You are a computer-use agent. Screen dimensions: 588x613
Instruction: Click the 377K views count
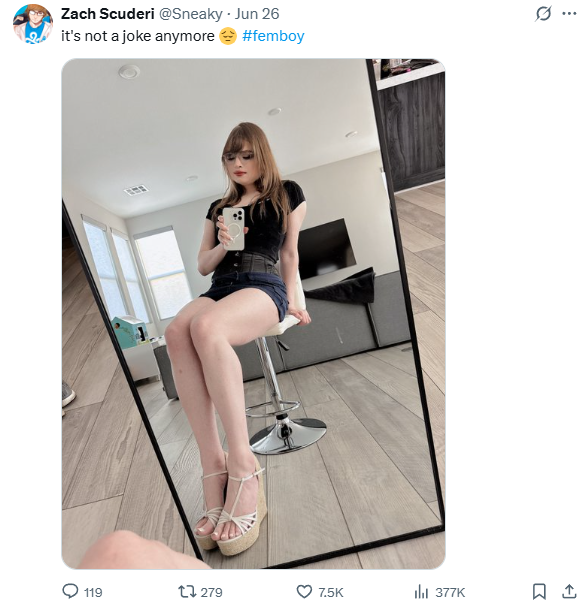[x=450, y=593]
